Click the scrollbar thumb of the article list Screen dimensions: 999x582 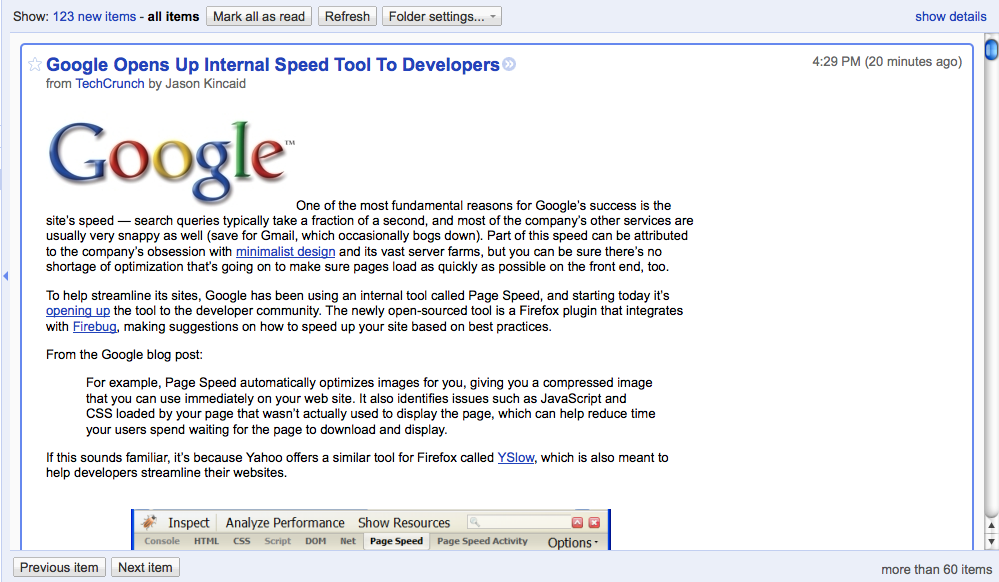[990, 50]
